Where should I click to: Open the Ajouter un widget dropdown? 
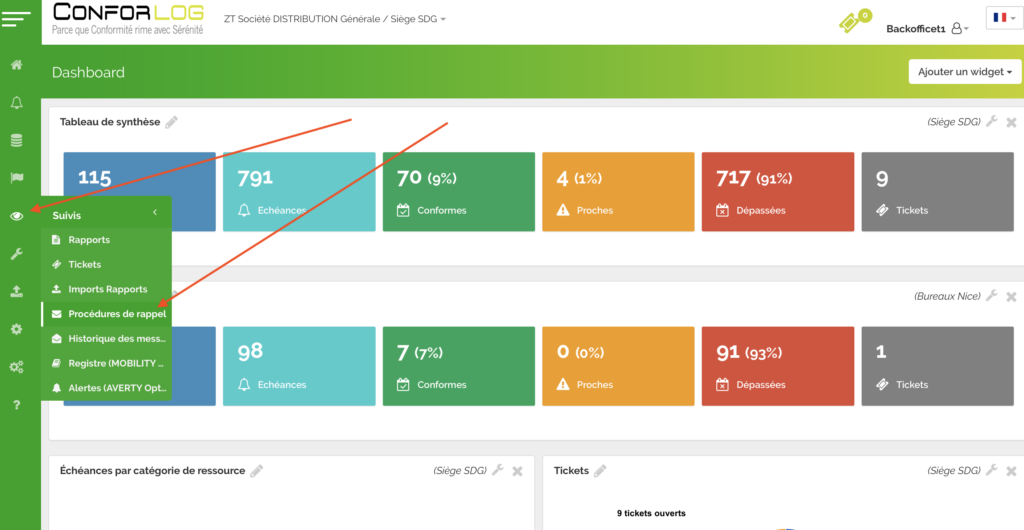click(964, 72)
